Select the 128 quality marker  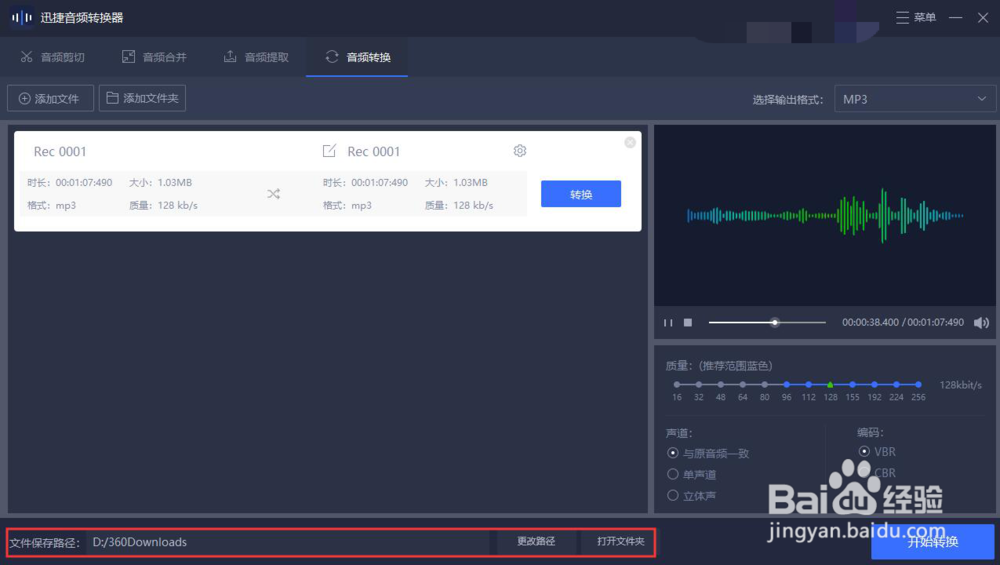click(830, 385)
